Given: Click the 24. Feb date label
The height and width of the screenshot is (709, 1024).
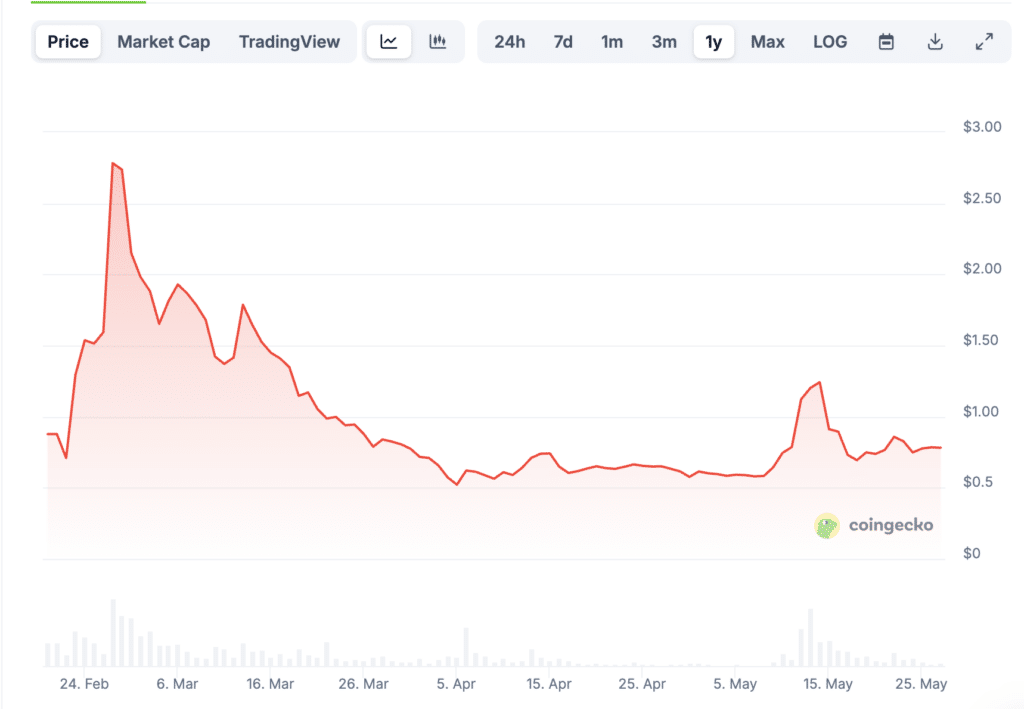Looking at the screenshot, I should coord(84,684).
